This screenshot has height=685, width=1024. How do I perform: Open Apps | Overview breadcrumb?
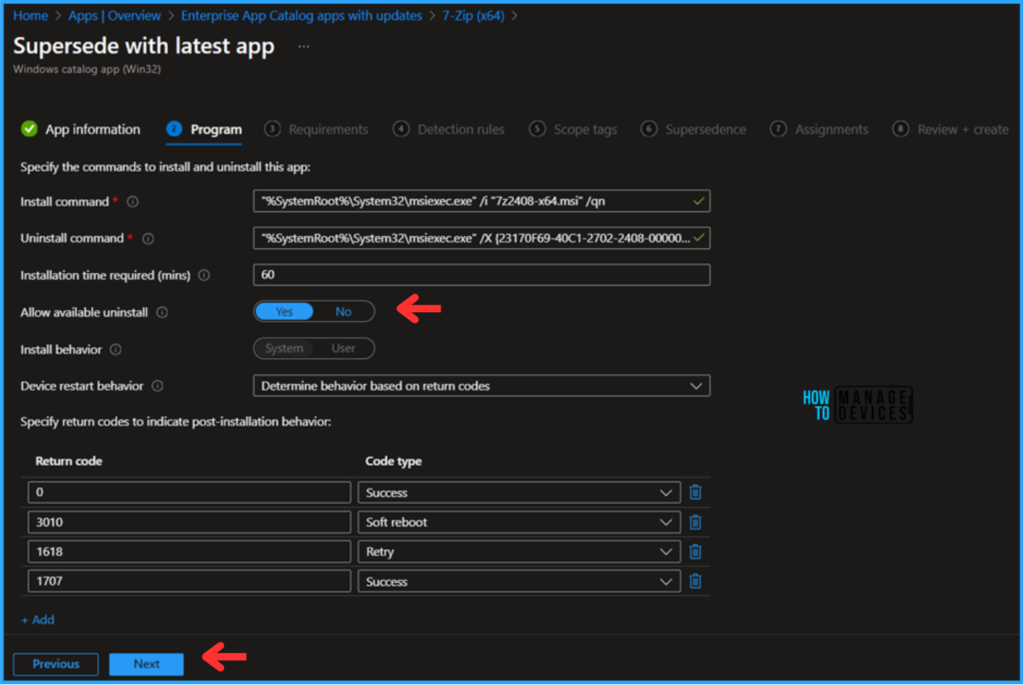pyautogui.click(x=115, y=16)
